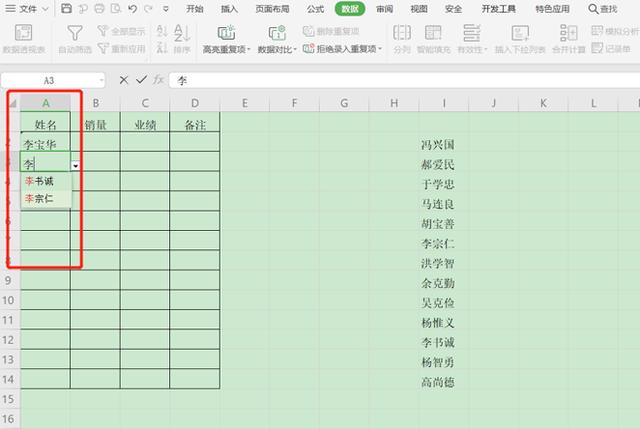Select column header D
The width and height of the screenshot is (640, 429).
pos(195,103)
